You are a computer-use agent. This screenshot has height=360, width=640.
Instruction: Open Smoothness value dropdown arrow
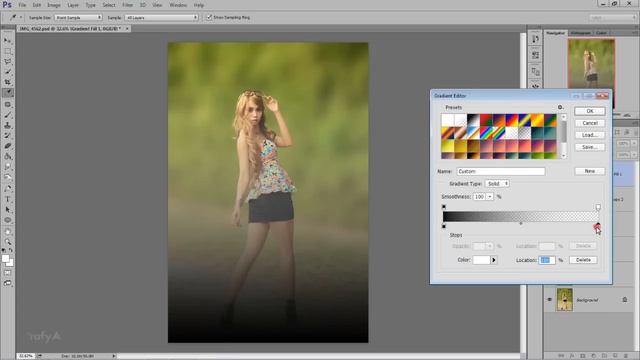point(490,197)
